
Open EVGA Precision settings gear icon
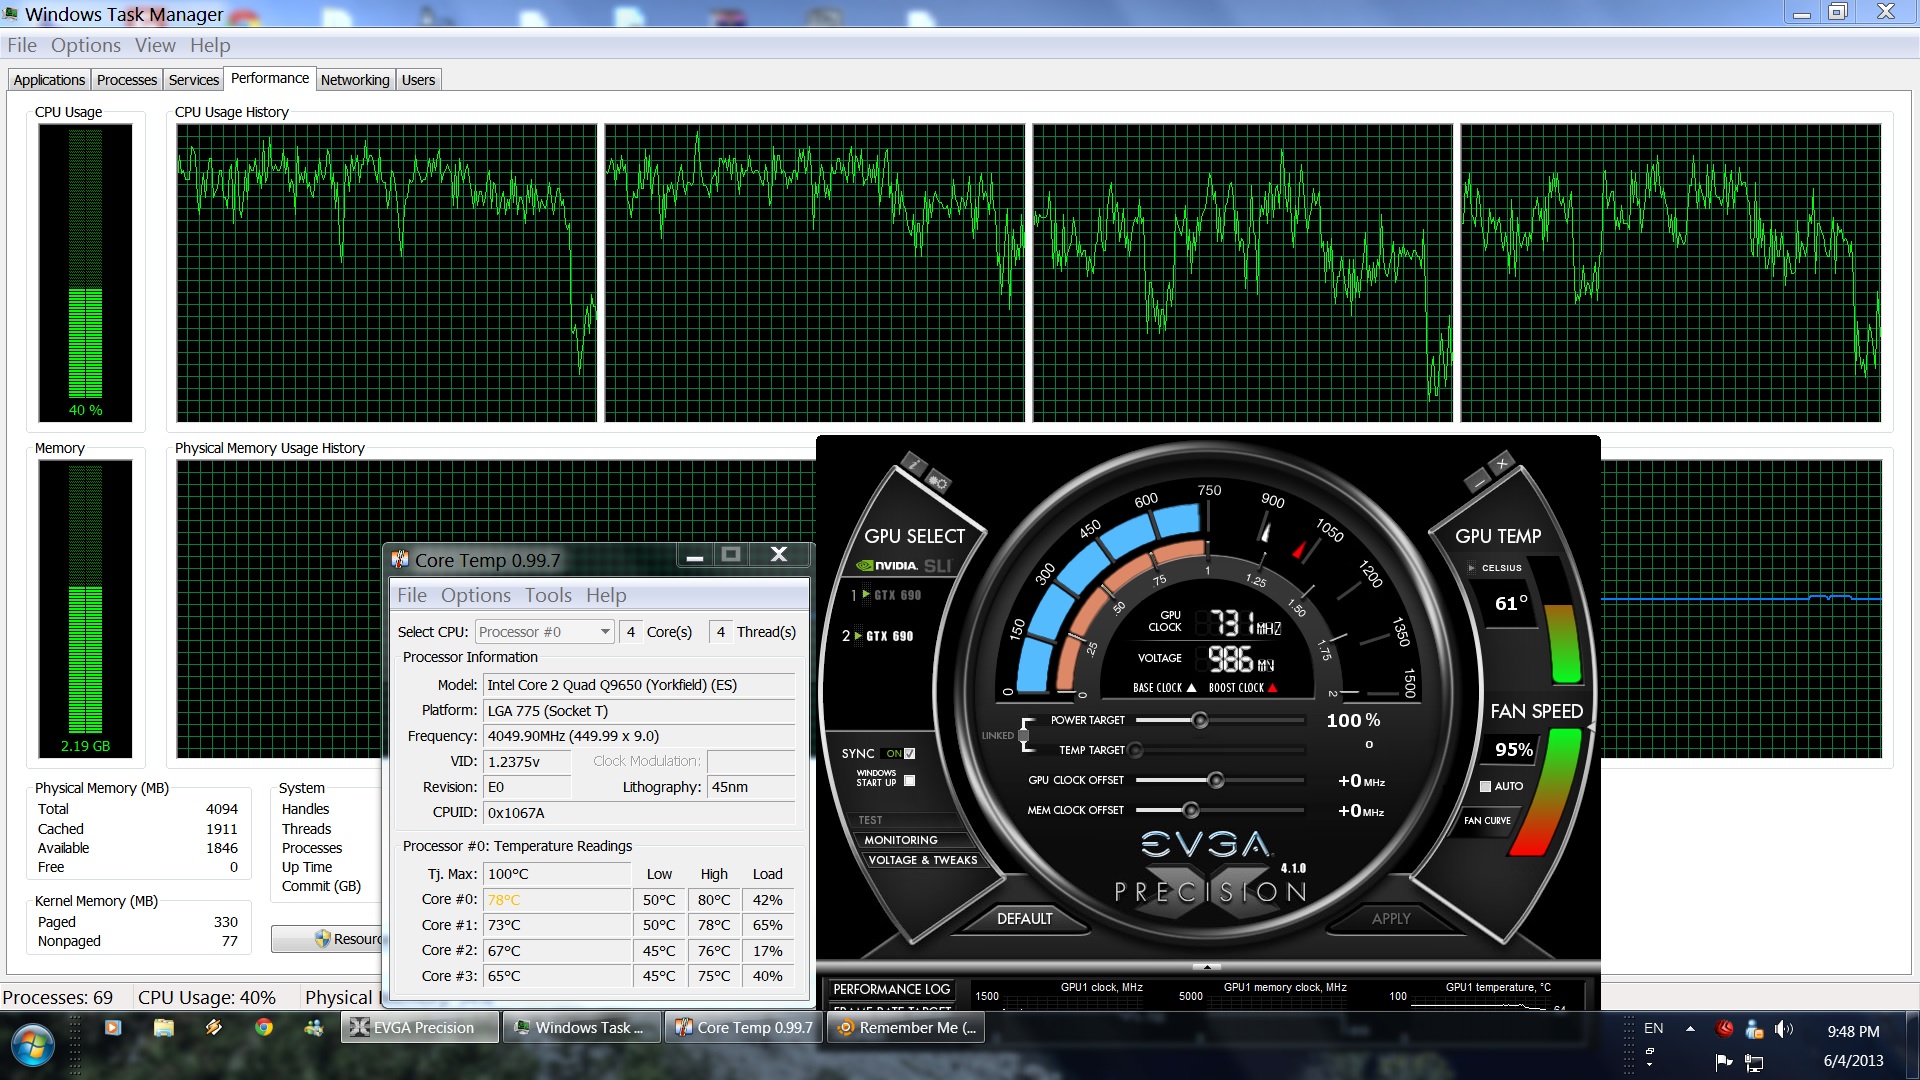(x=938, y=482)
